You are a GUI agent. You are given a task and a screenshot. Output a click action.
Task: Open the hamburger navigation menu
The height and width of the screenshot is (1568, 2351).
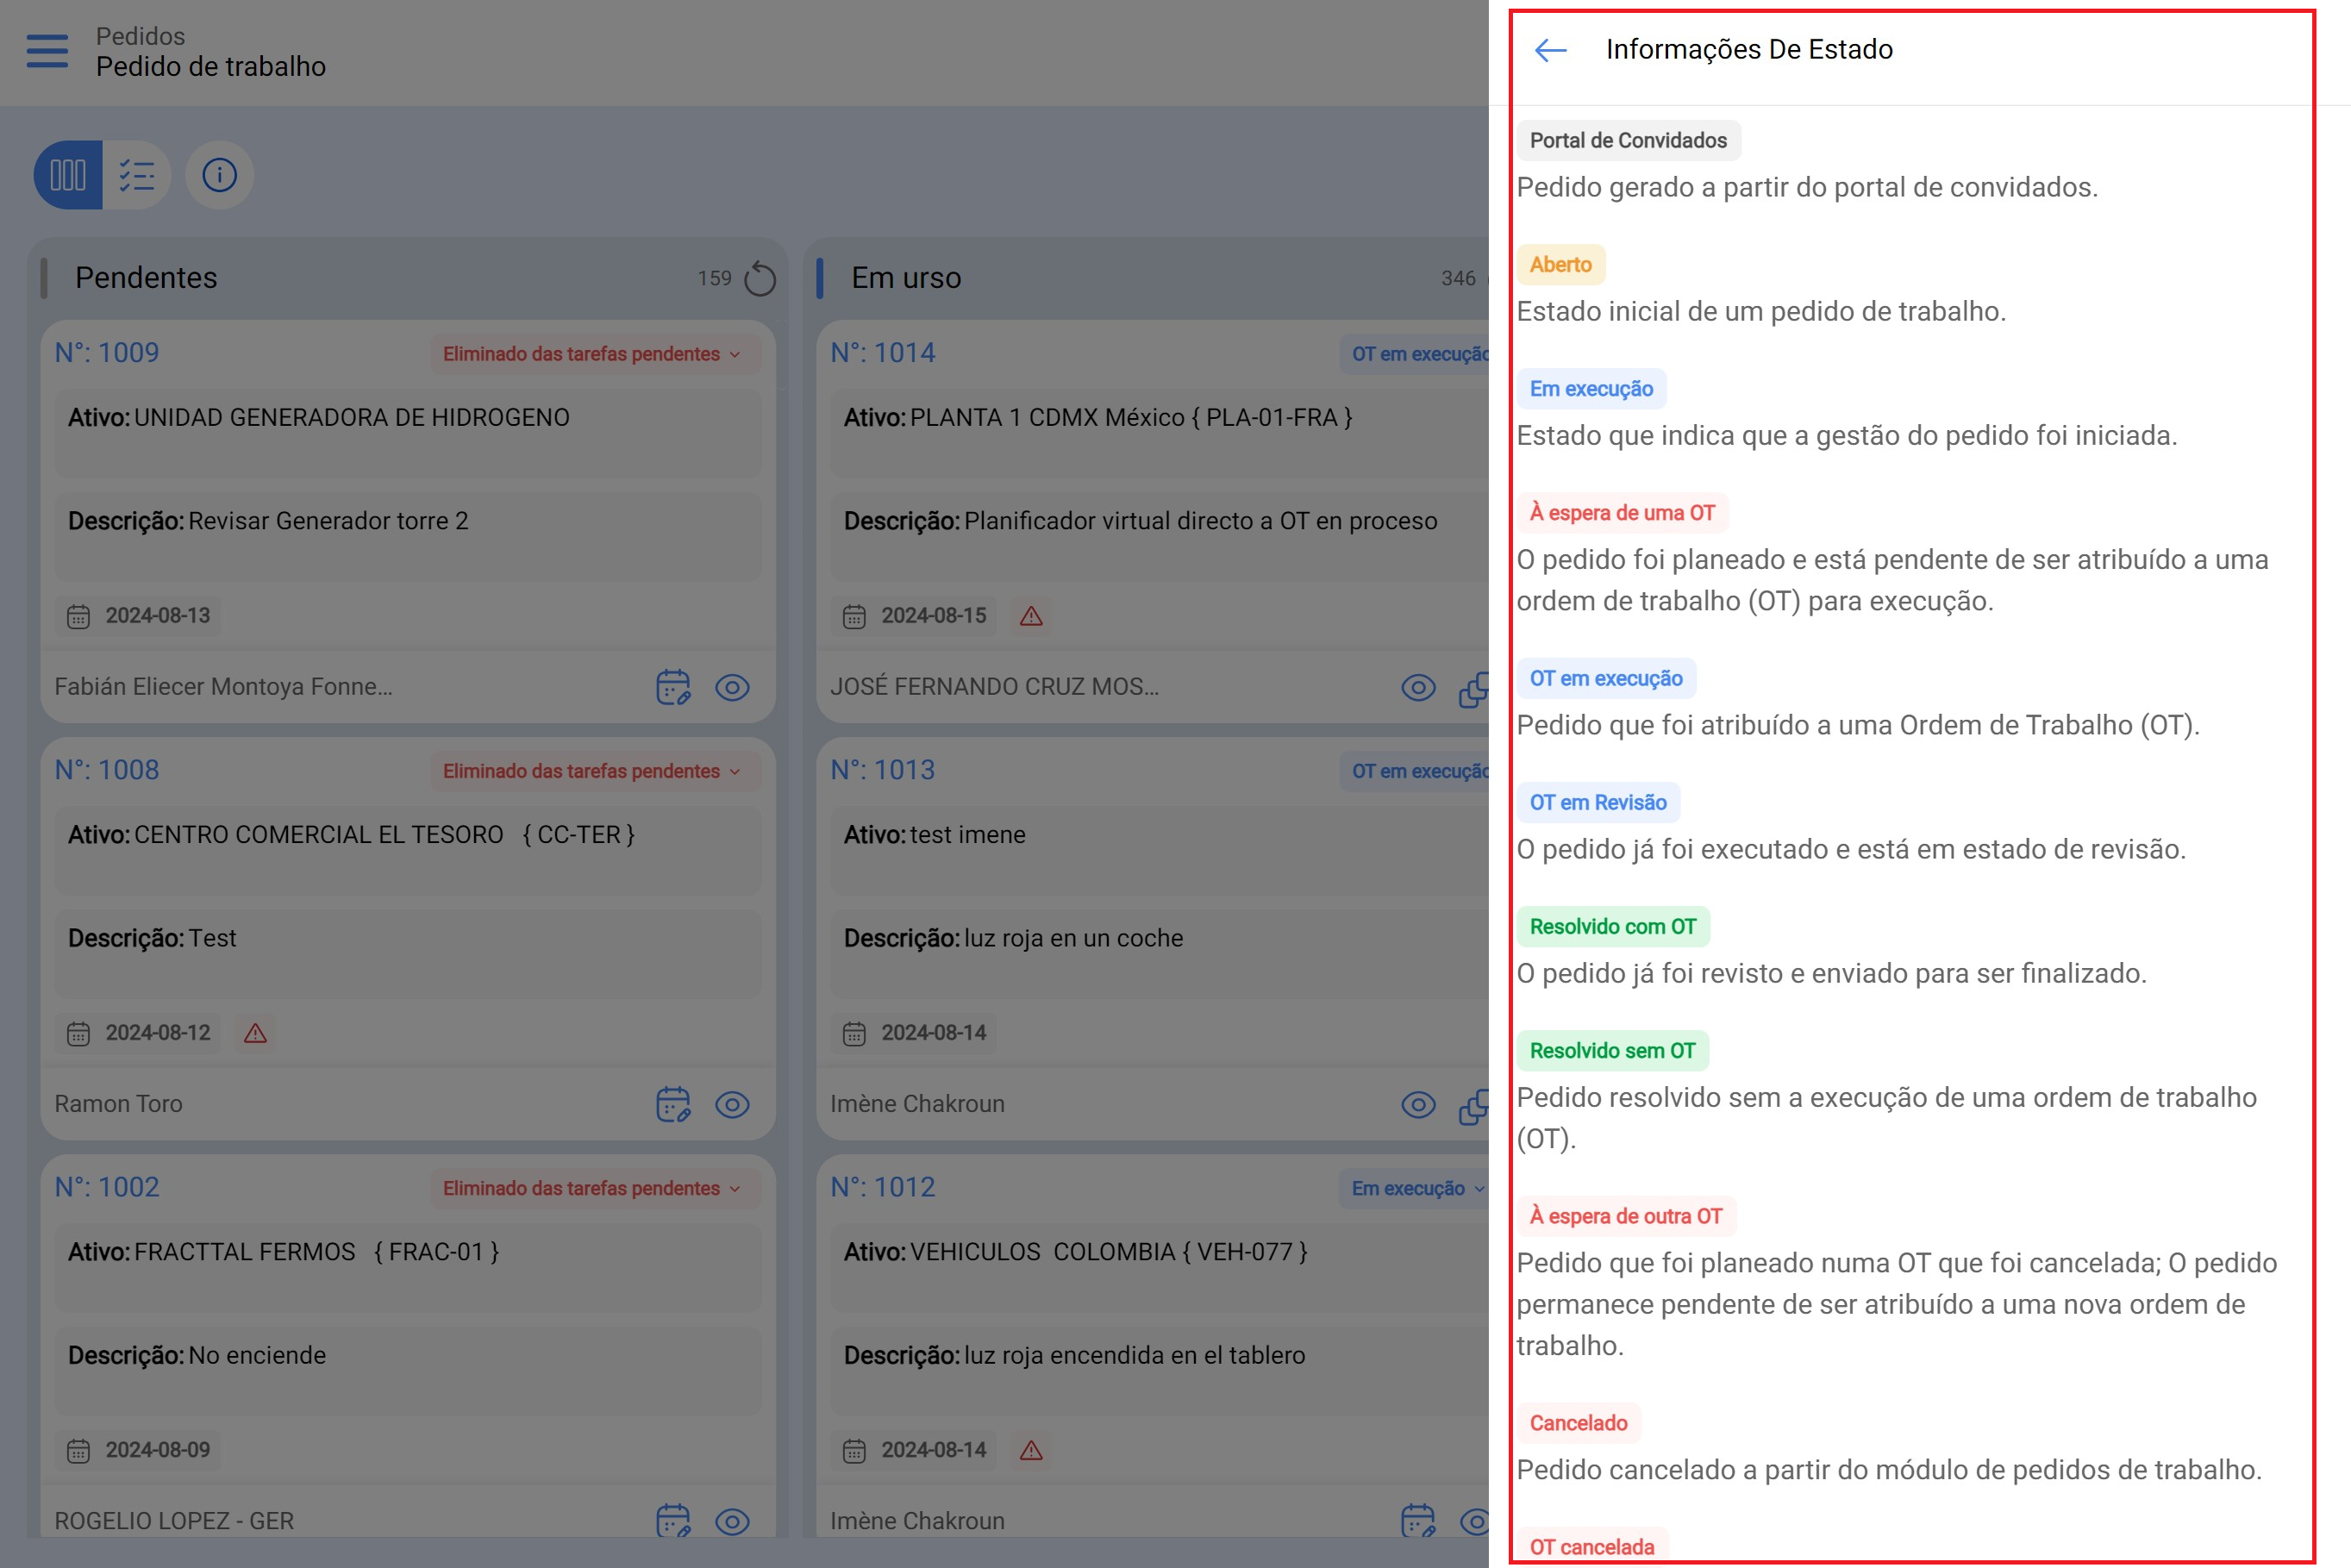(x=47, y=51)
